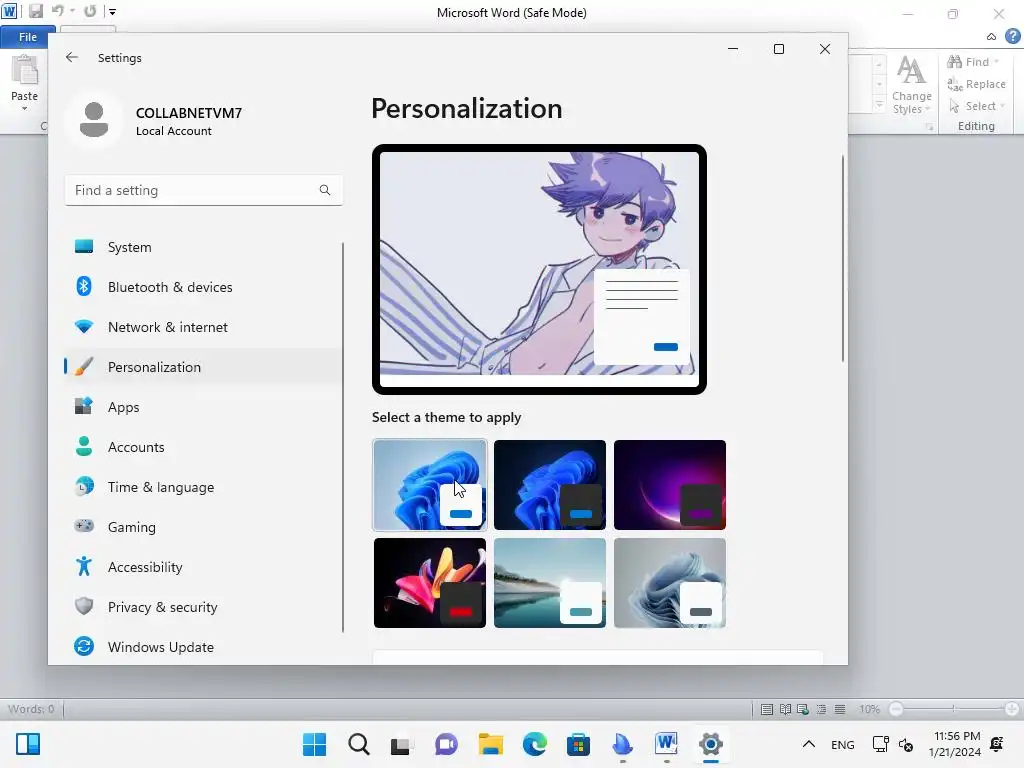Screen dimensions: 1024x768
Task: Click the Undo icon in Word toolbar
Action: pyautogui.click(x=57, y=11)
